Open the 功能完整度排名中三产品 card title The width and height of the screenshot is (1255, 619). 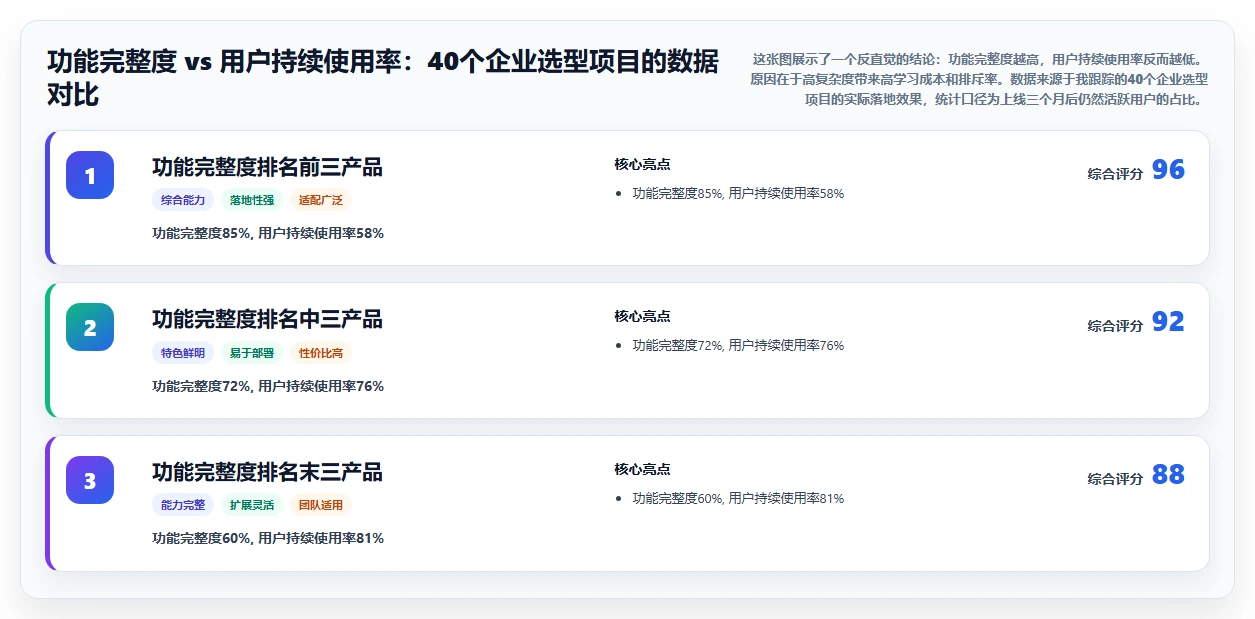pyautogui.click(x=267, y=319)
